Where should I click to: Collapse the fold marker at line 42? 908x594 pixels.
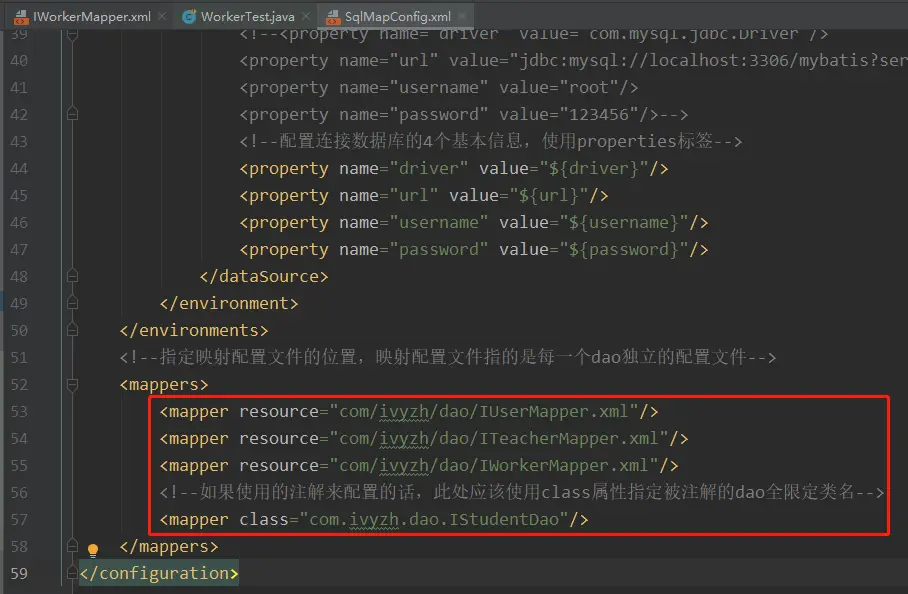72,113
